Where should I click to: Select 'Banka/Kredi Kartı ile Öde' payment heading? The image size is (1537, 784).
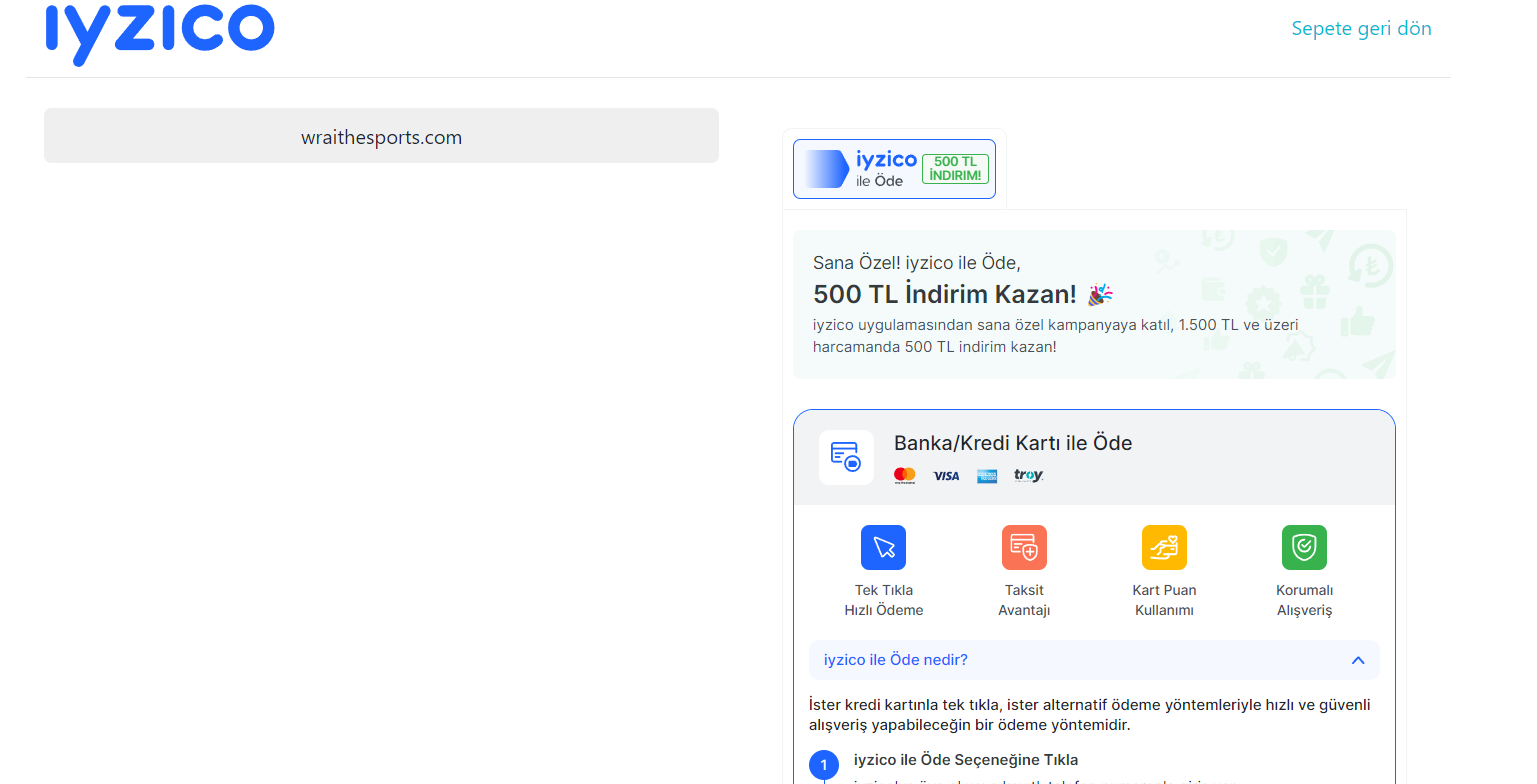click(1013, 443)
